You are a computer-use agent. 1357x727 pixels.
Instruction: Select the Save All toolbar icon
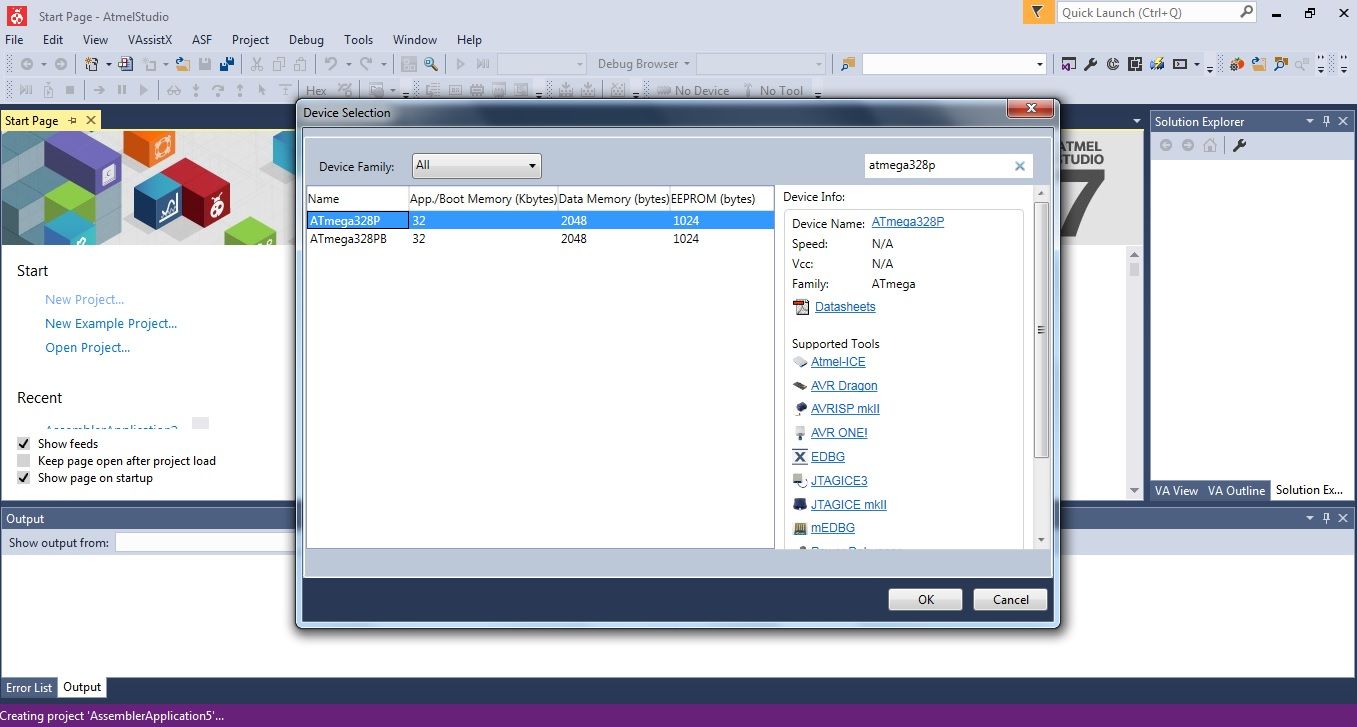tap(228, 64)
